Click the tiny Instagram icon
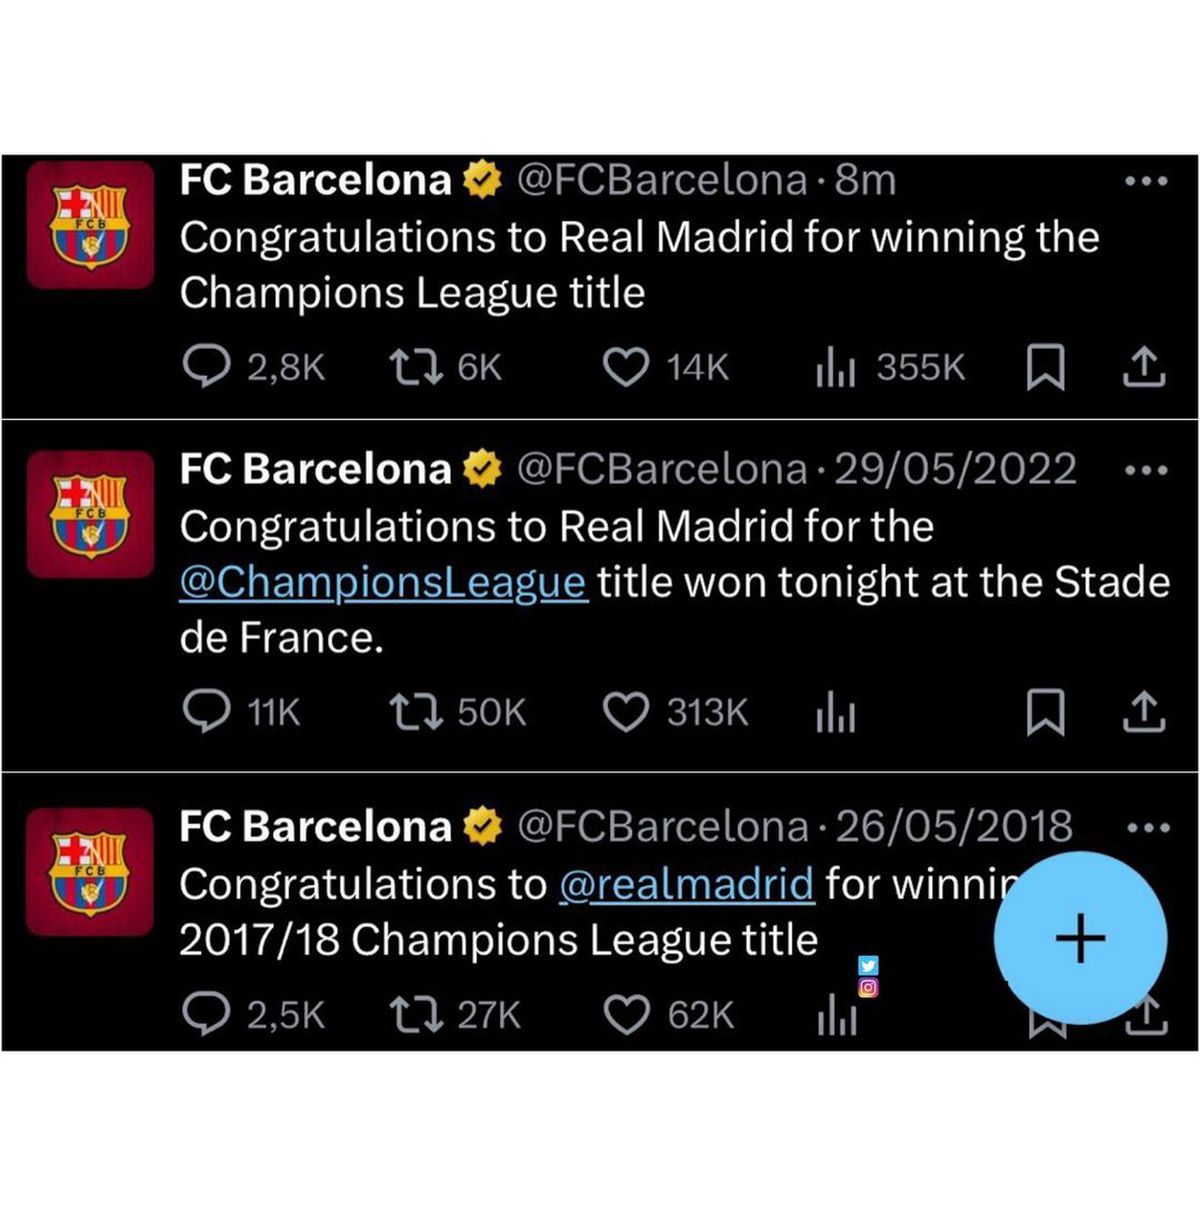This screenshot has height=1206, width=1200. pyautogui.click(x=869, y=991)
